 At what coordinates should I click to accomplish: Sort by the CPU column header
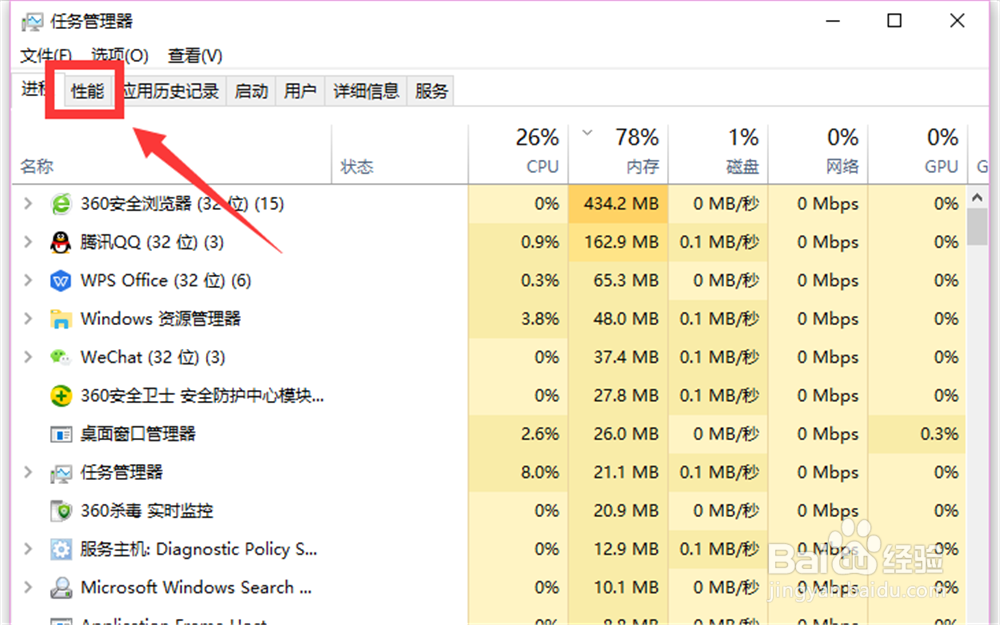click(x=518, y=154)
